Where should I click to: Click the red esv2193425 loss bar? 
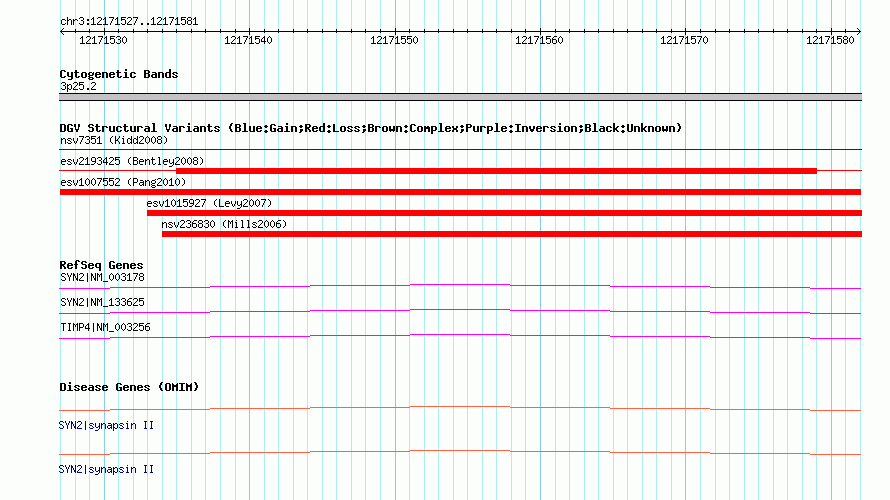click(496, 171)
